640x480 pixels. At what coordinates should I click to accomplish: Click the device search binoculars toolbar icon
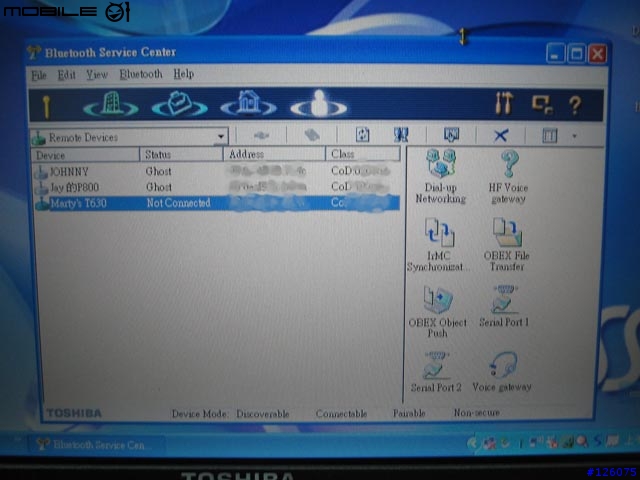[x=401, y=134]
